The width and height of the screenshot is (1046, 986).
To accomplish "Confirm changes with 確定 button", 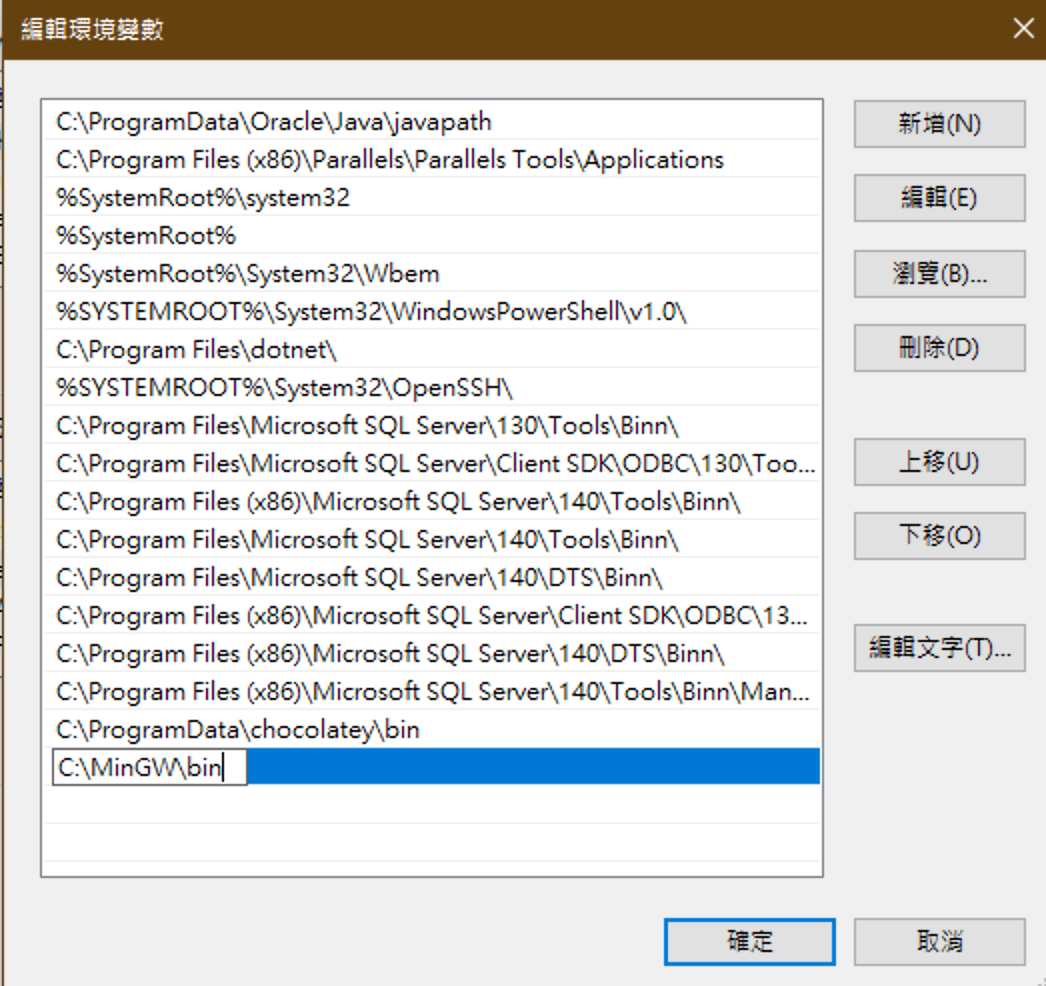I will [749, 941].
